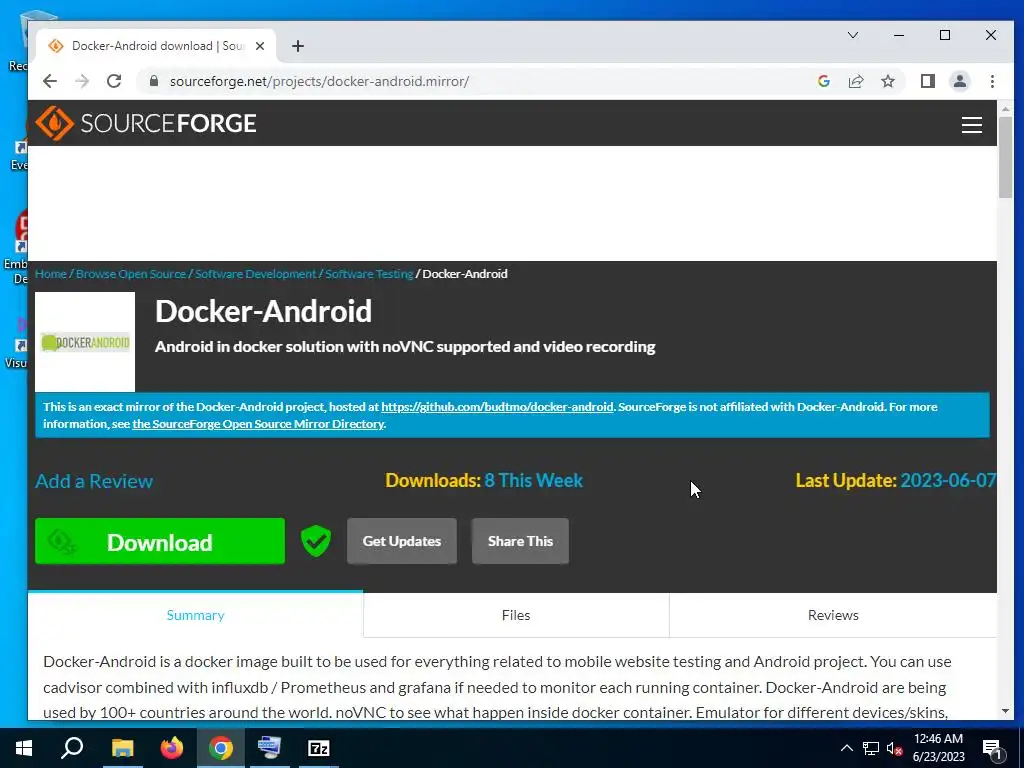Screen dimensions: 1024x768
Task: Open Windows taskbar search
Action: click(72, 748)
